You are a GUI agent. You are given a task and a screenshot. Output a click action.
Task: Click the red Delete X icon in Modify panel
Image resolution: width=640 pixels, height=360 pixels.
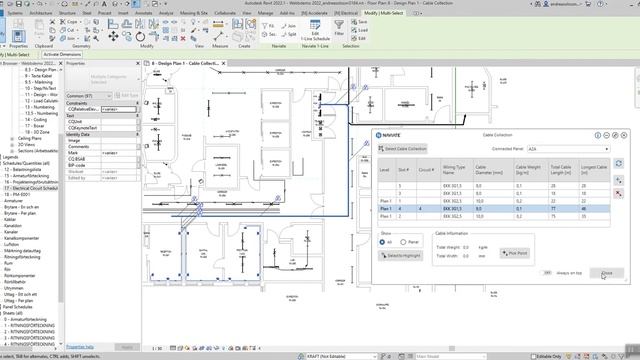click(183, 38)
